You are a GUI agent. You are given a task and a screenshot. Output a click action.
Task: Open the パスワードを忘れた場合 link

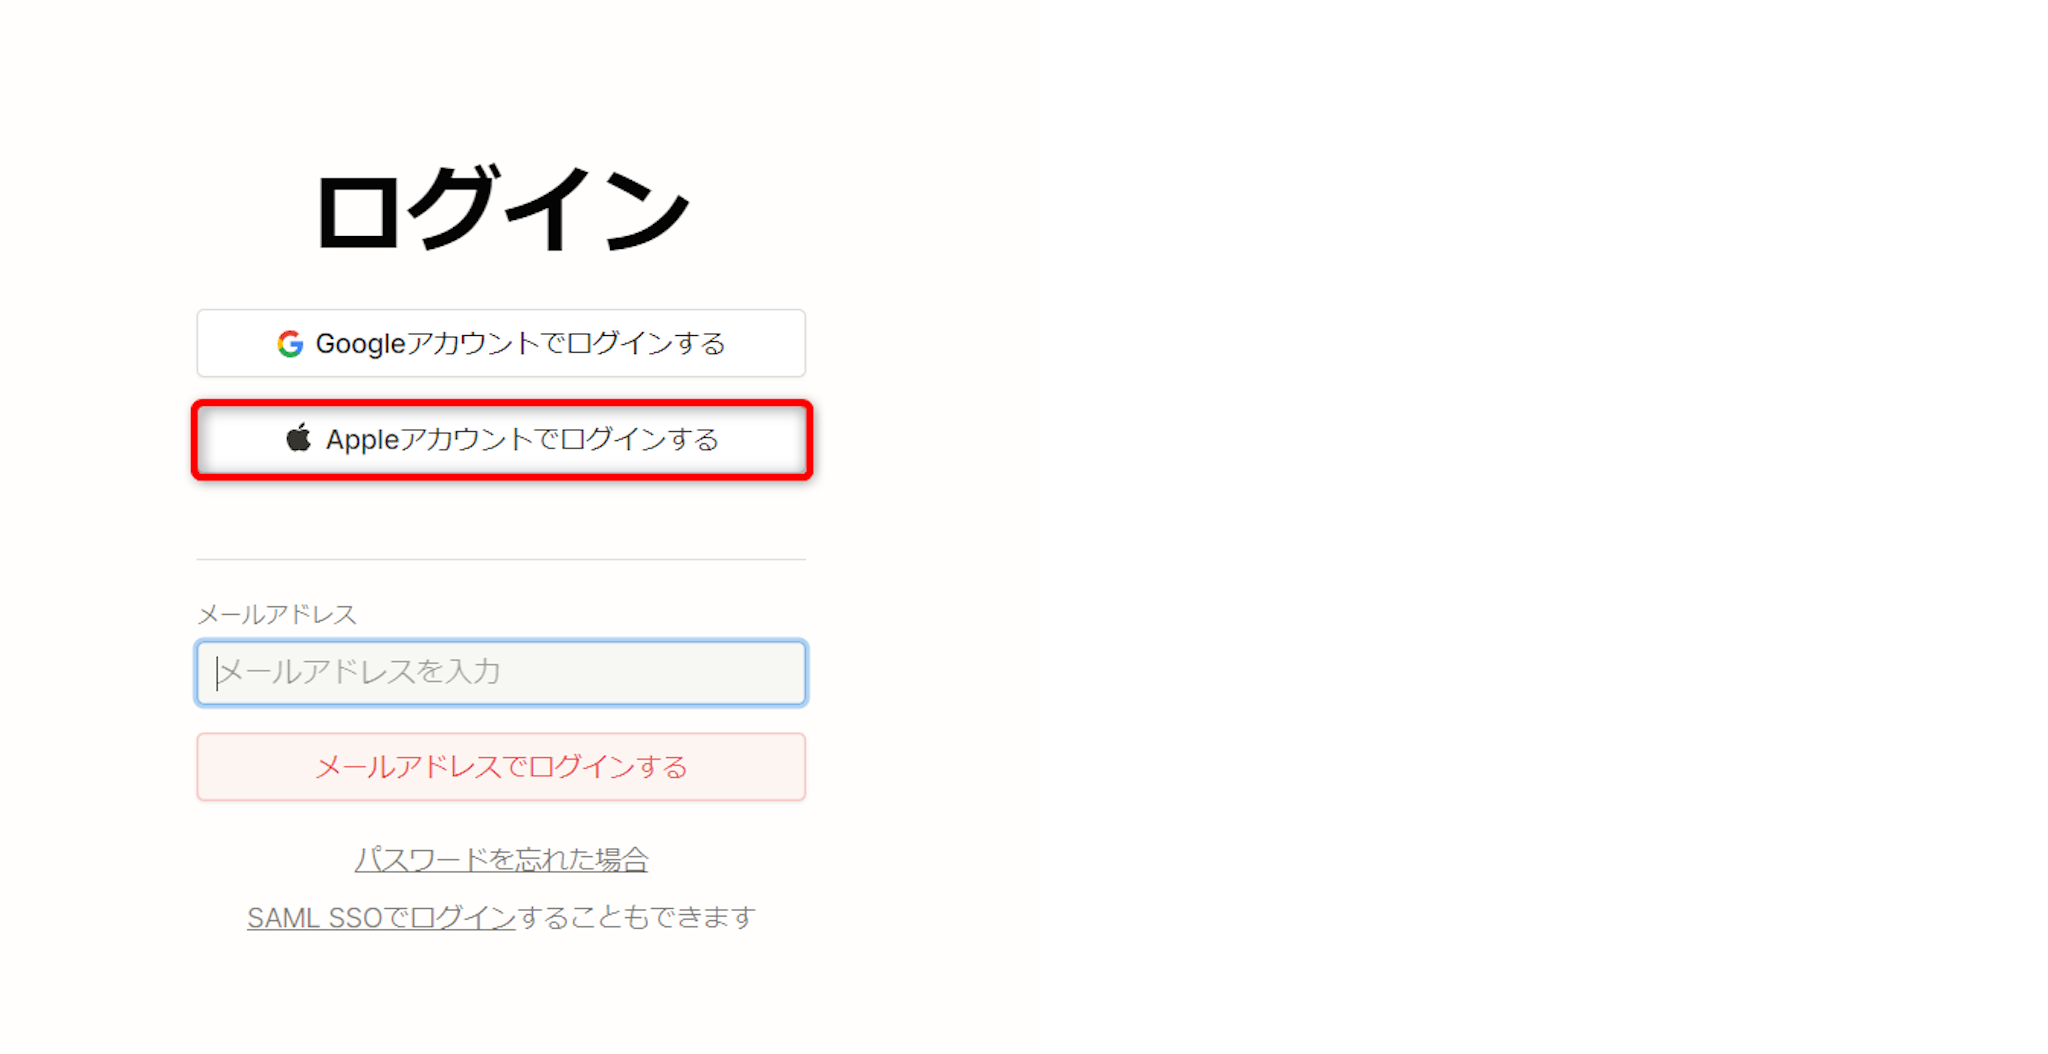coord(501,859)
